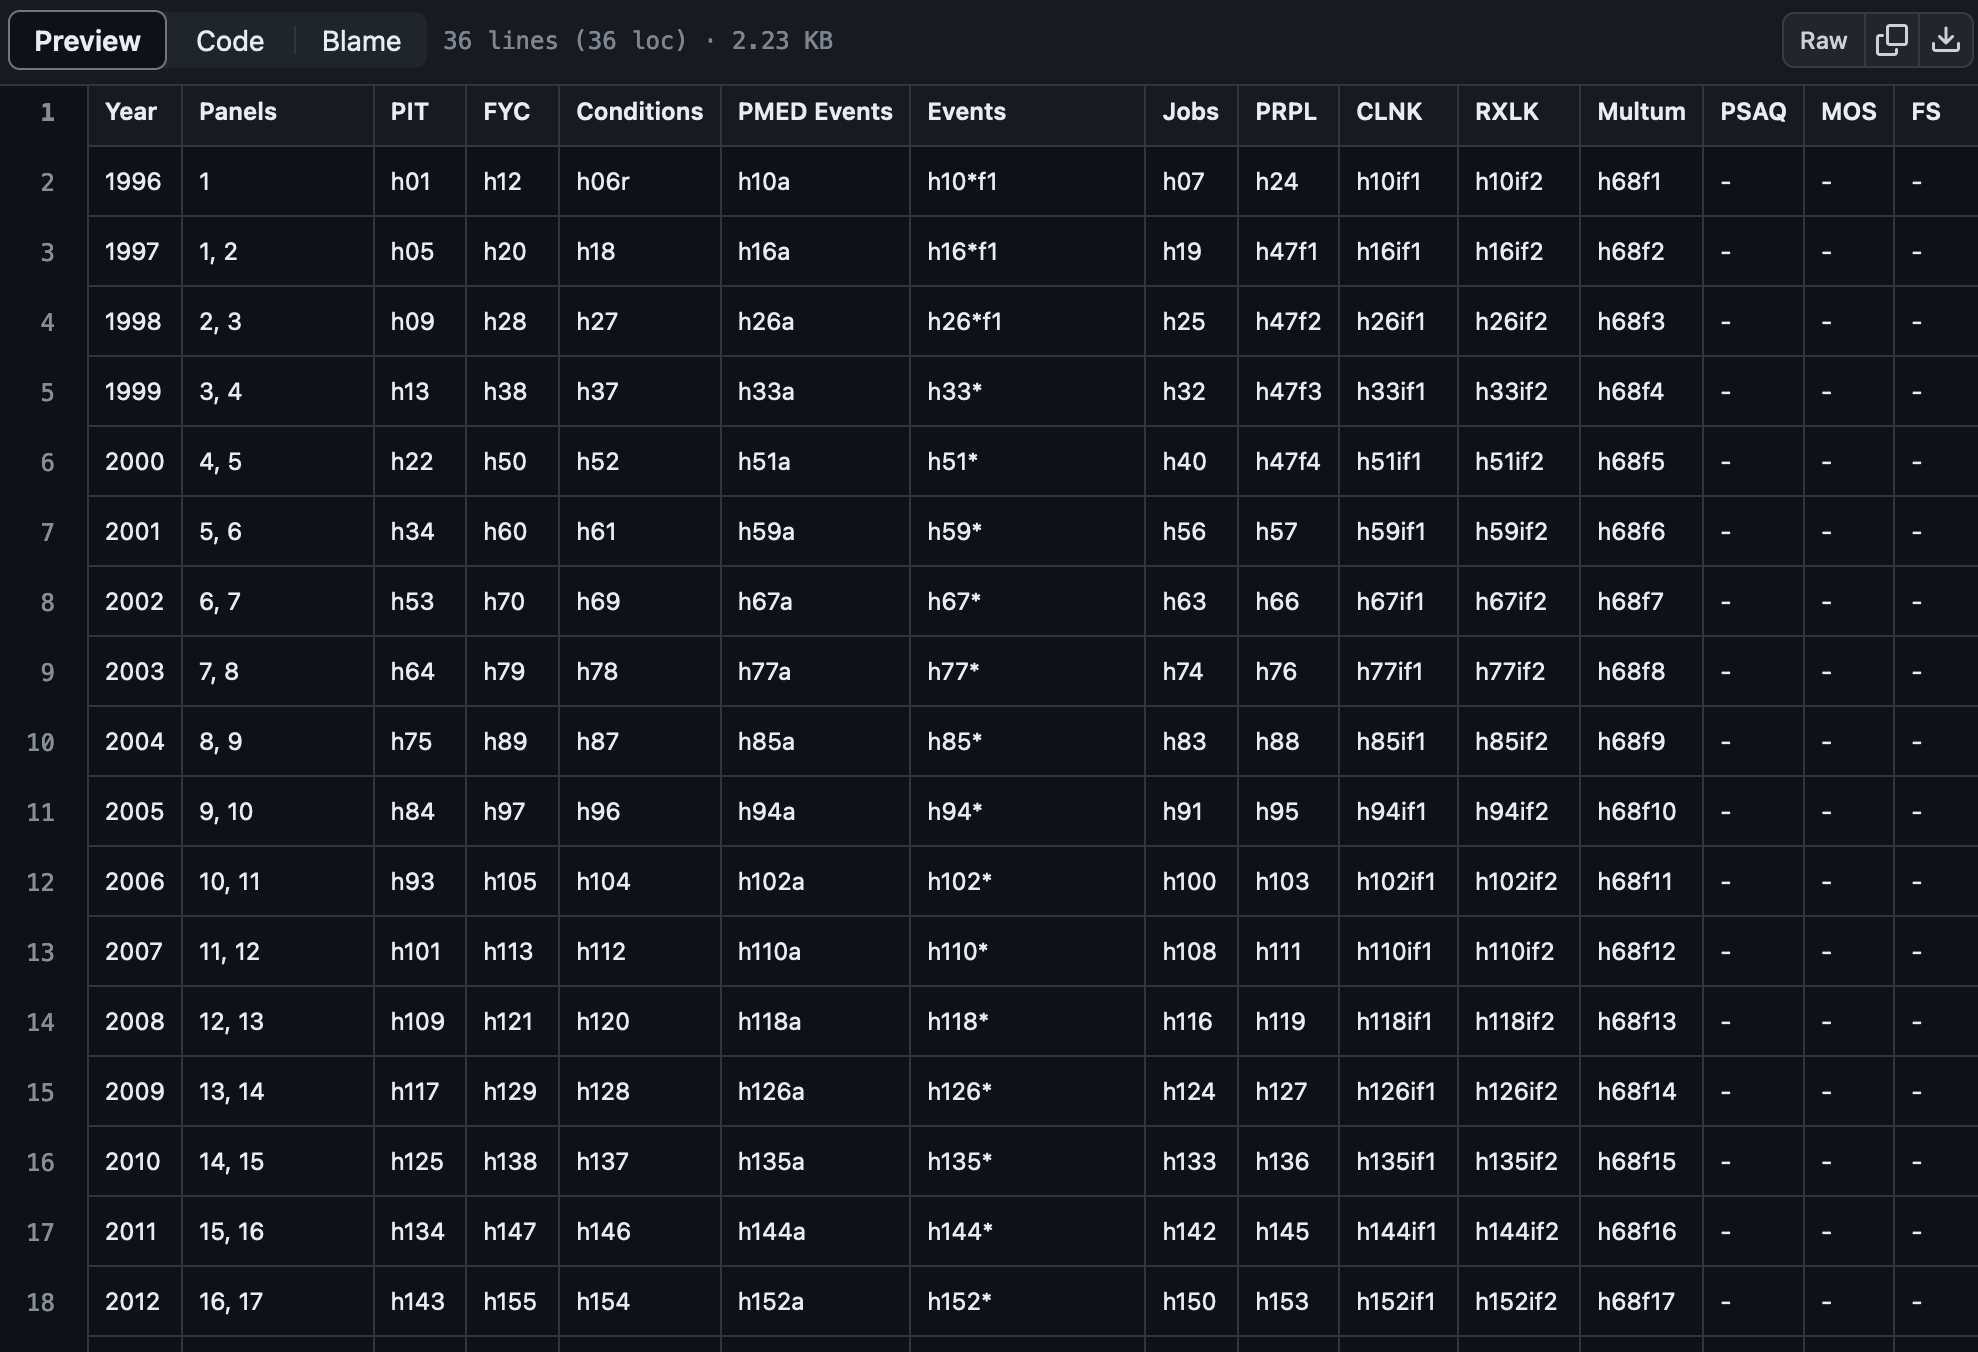
Task: Switch to Preview tab
Action: (87, 40)
